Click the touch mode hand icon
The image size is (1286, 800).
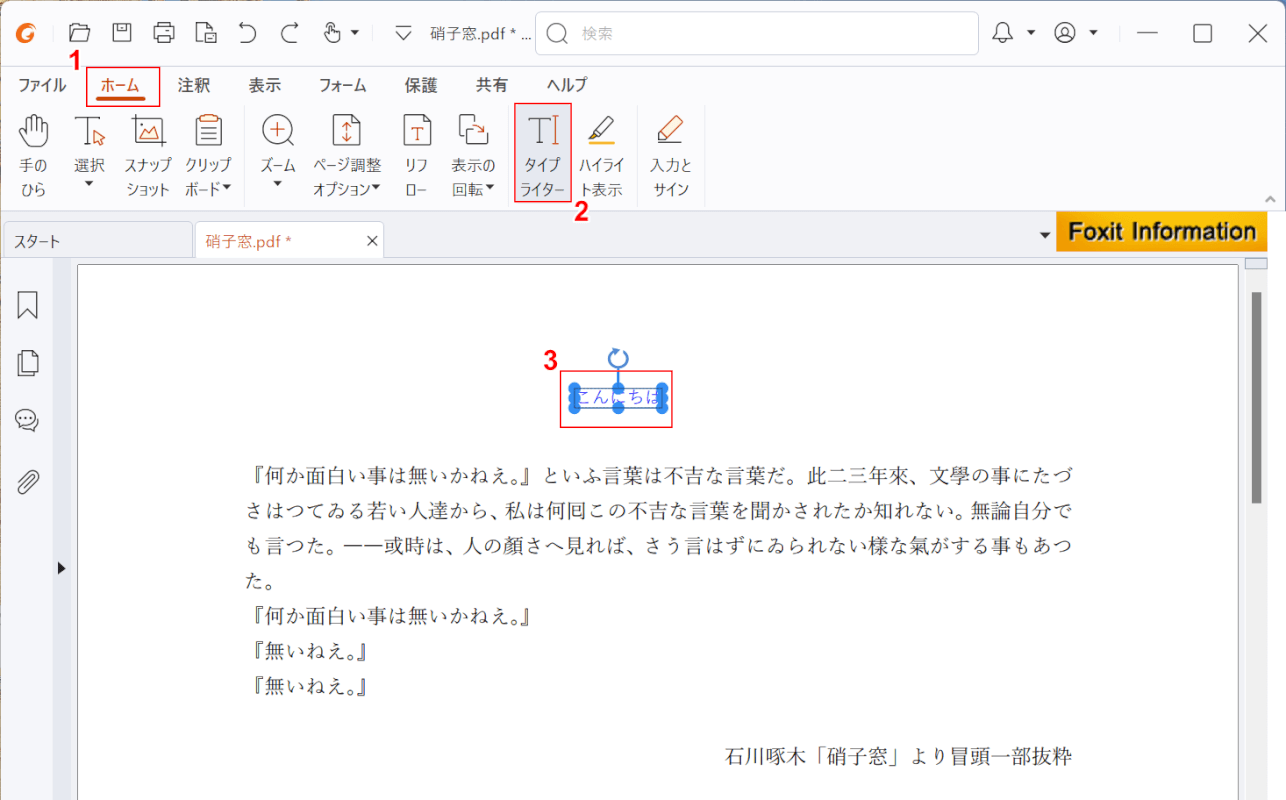coord(332,33)
